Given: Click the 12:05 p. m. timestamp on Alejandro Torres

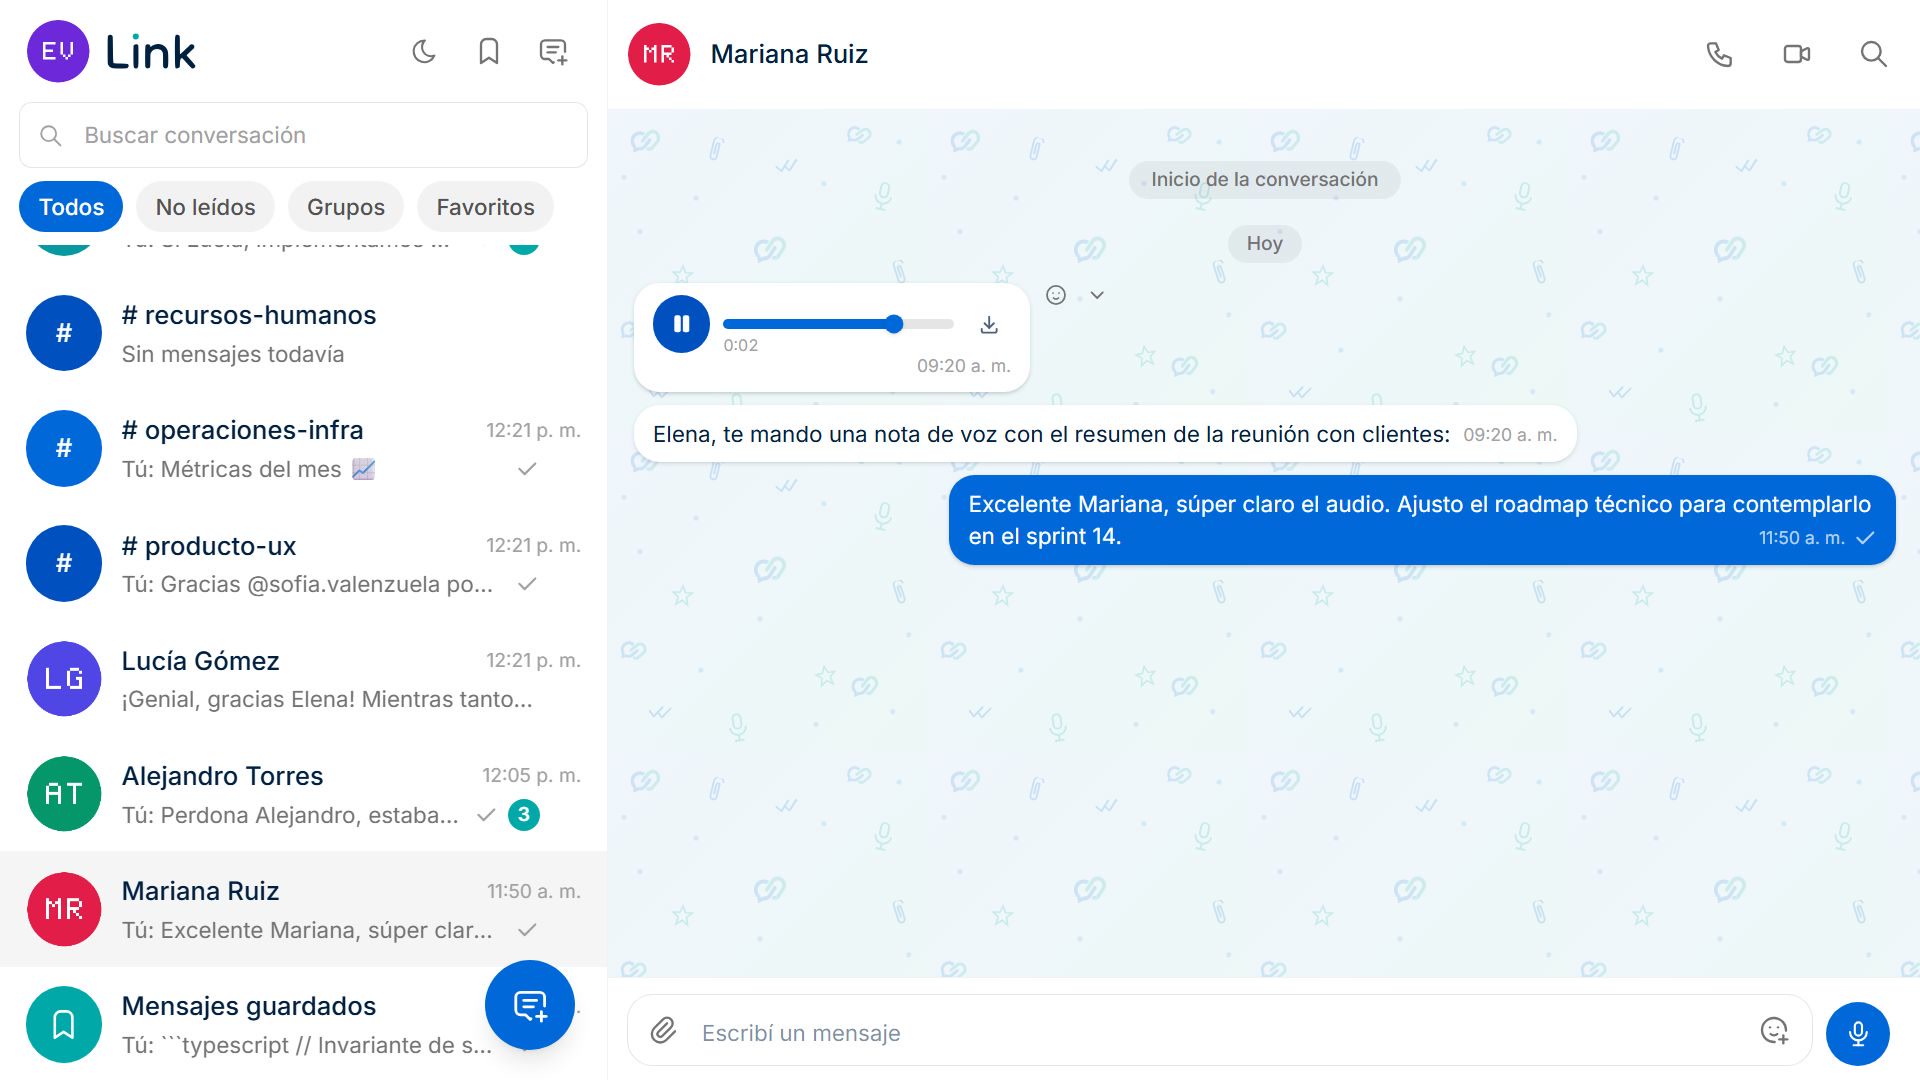Looking at the screenshot, I should click(x=531, y=775).
